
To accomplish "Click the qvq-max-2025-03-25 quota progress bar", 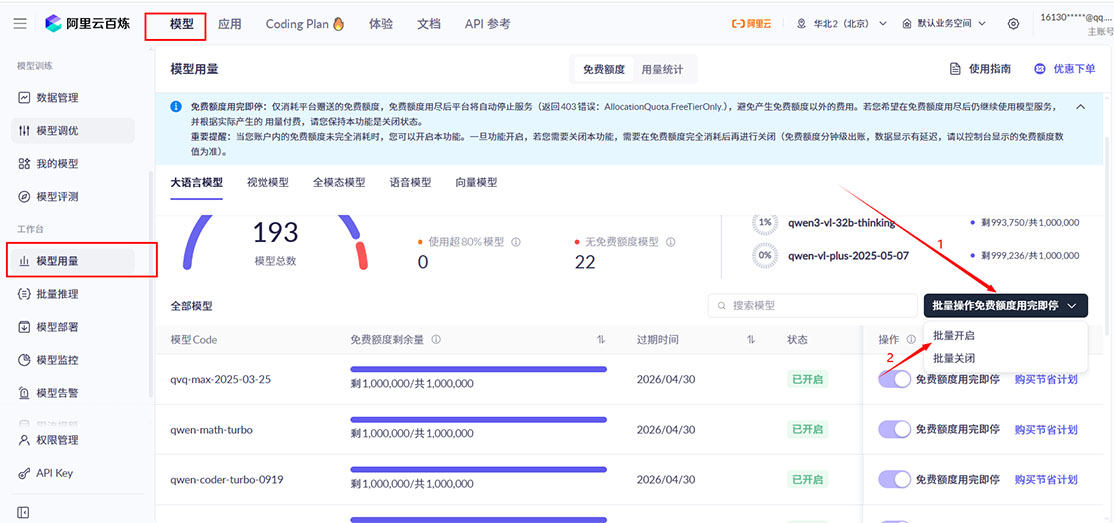I will point(479,370).
